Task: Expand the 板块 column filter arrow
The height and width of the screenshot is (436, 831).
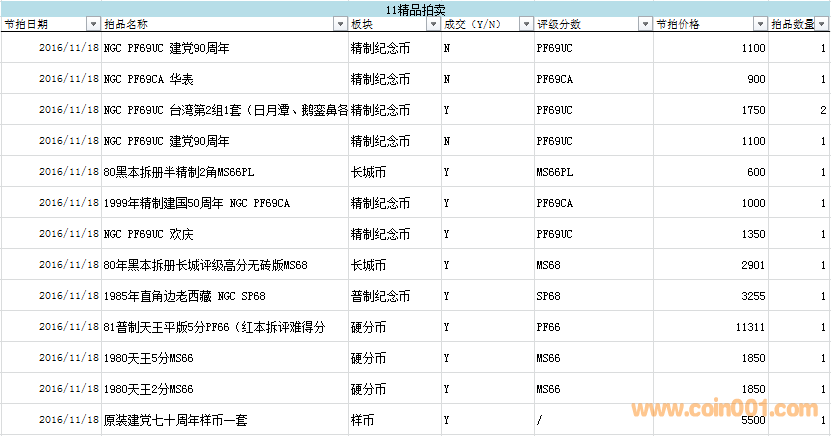Action: click(432, 23)
